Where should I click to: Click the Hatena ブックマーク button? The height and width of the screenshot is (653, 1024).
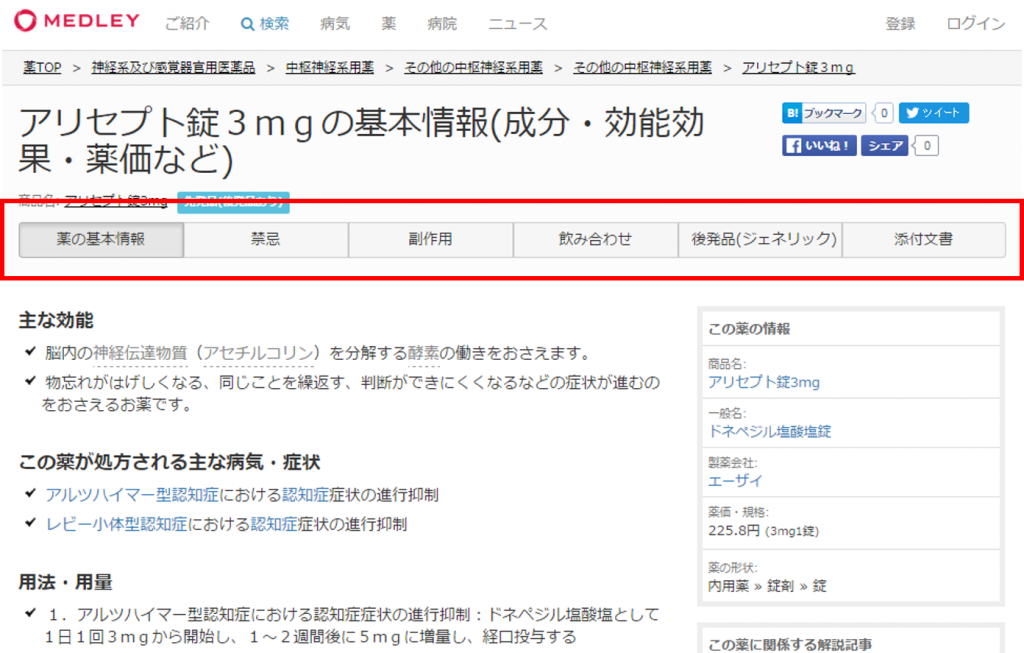(x=824, y=113)
